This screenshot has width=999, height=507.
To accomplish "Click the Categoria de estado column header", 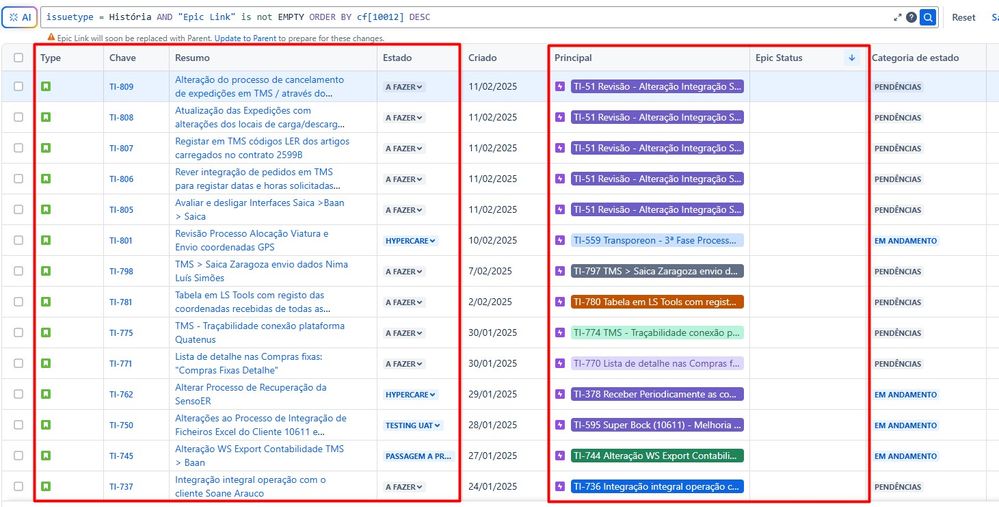I will [915, 57].
